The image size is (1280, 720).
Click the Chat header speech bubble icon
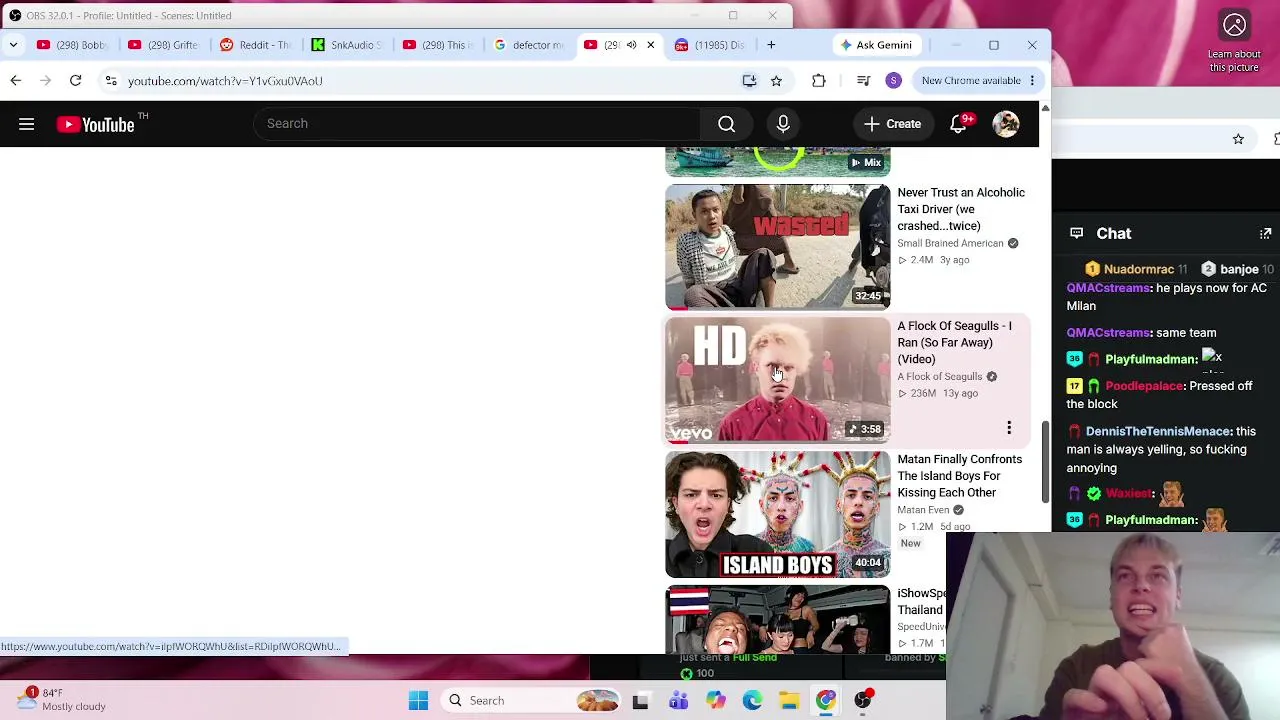click(1076, 233)
